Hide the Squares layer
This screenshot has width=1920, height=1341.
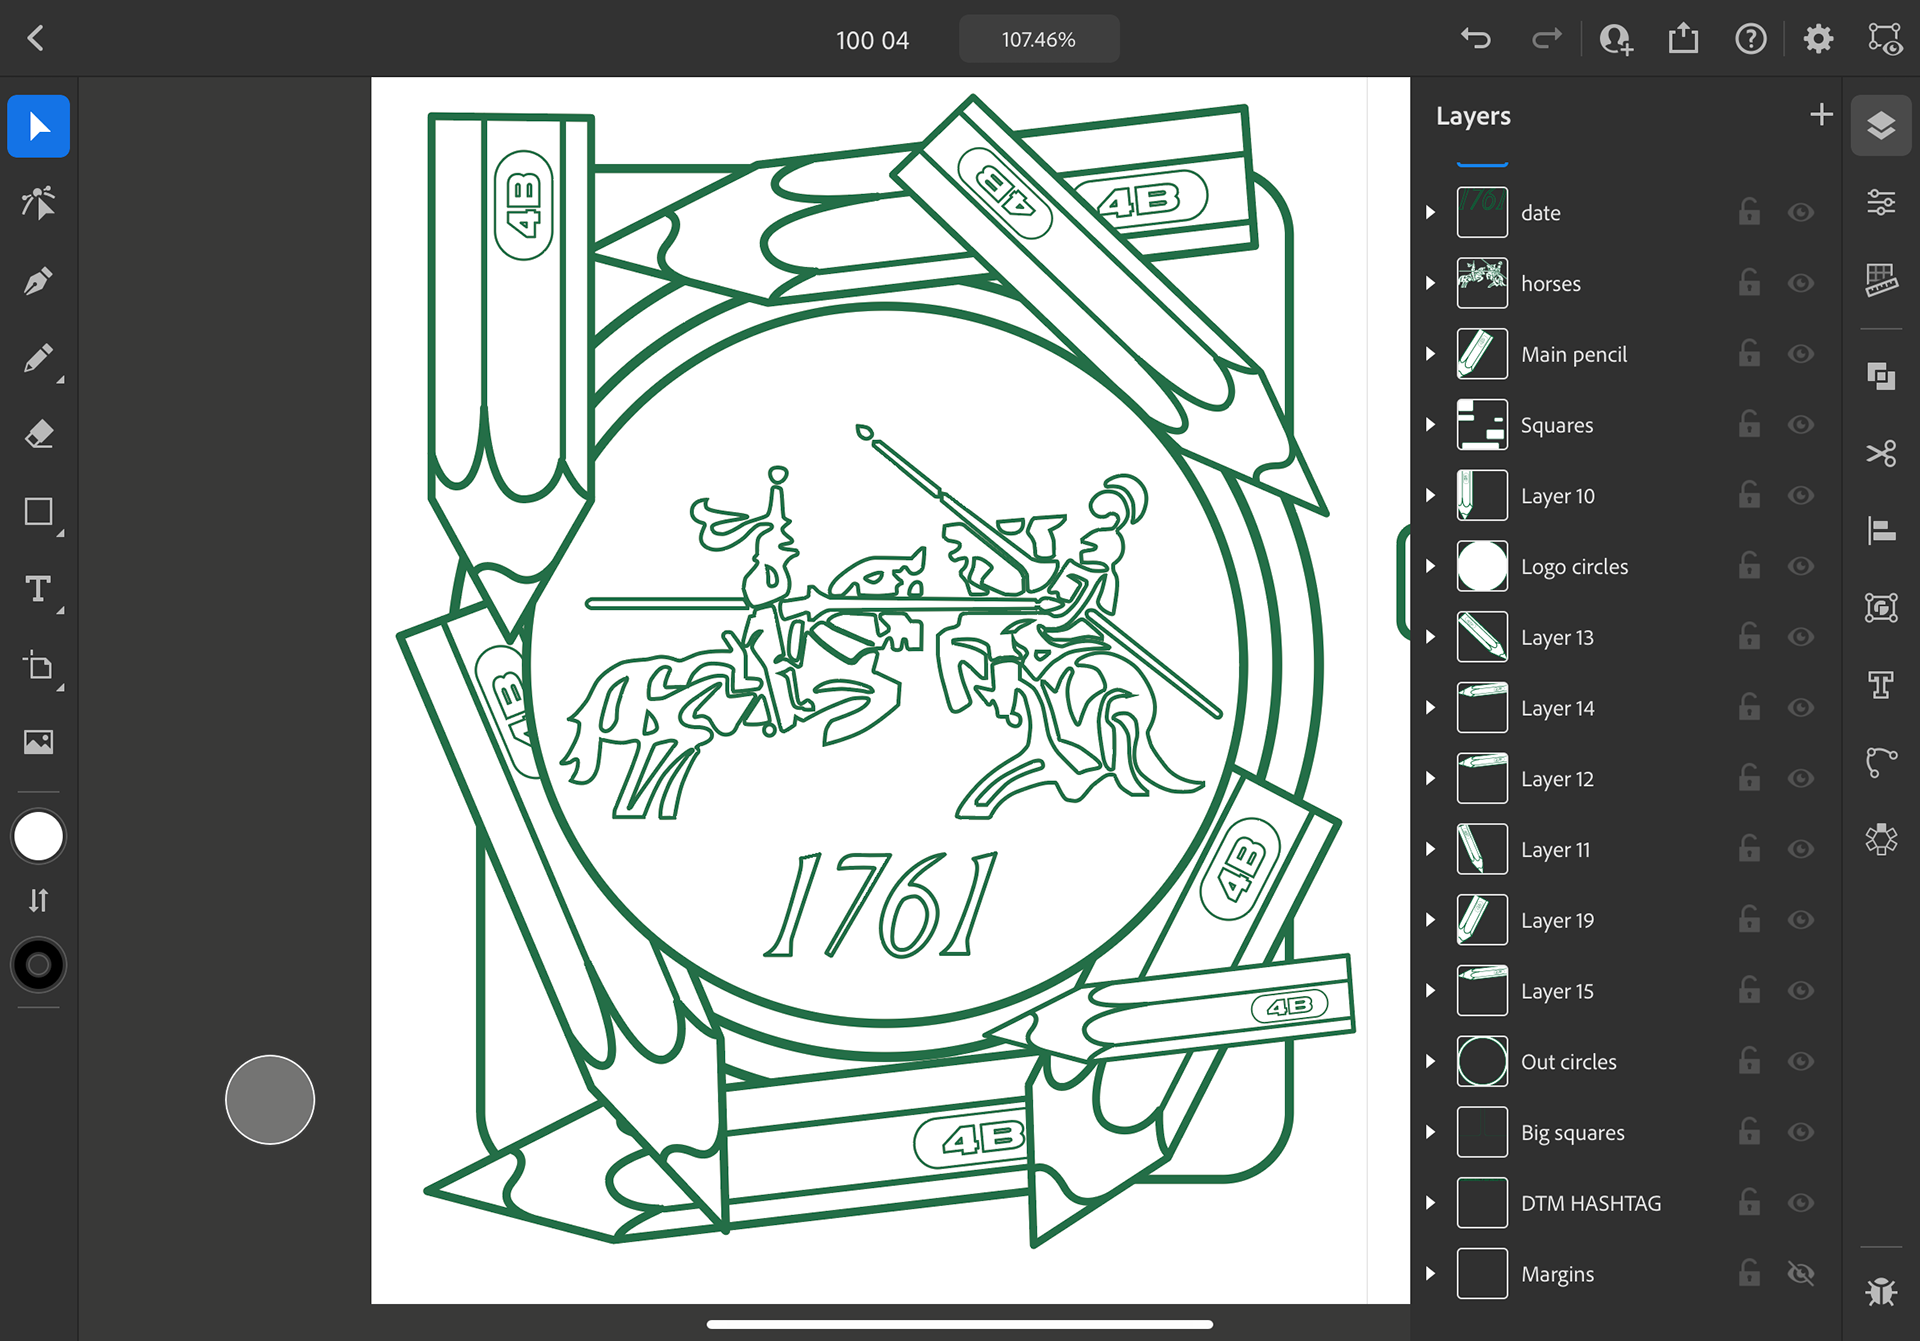coord(1801,425)
